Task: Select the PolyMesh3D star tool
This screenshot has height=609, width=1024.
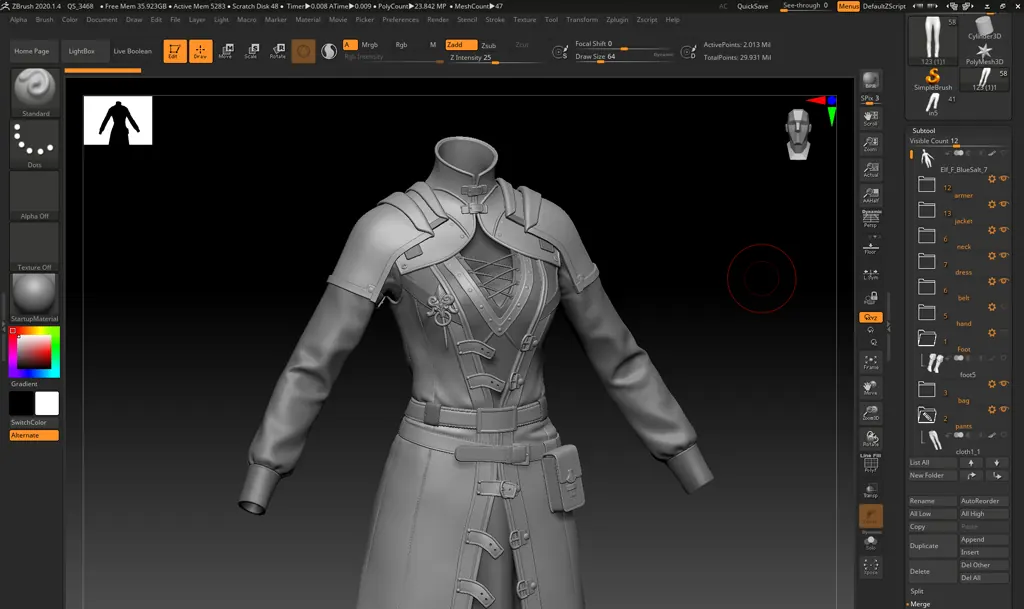Action: pos(984,54)
